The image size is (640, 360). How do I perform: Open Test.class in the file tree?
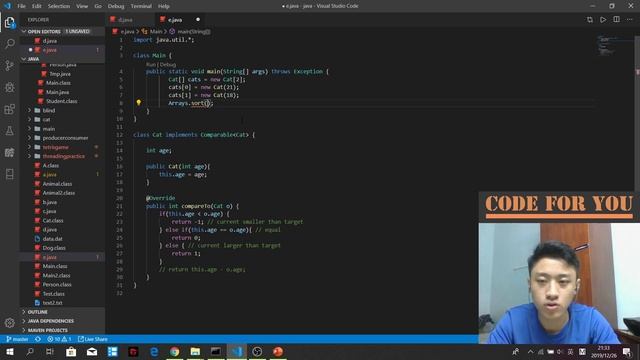(53, 294)
